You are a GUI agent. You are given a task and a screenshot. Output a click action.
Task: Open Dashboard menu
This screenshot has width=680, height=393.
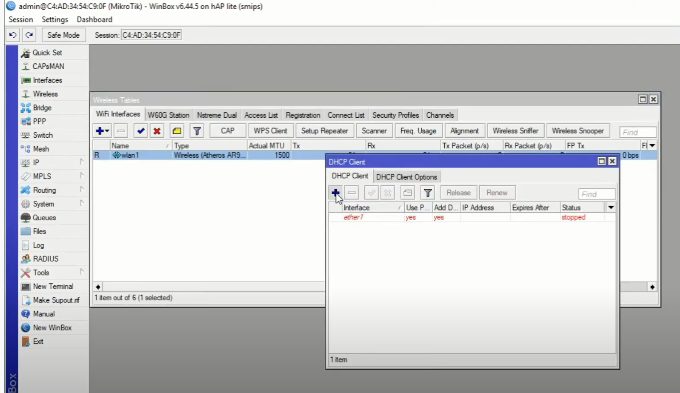pyautogui.click(x=95, y=20)
